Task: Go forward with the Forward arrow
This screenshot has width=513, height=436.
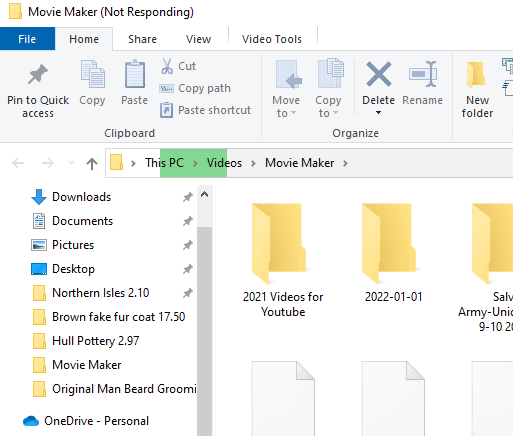Action: pos(48,163)
